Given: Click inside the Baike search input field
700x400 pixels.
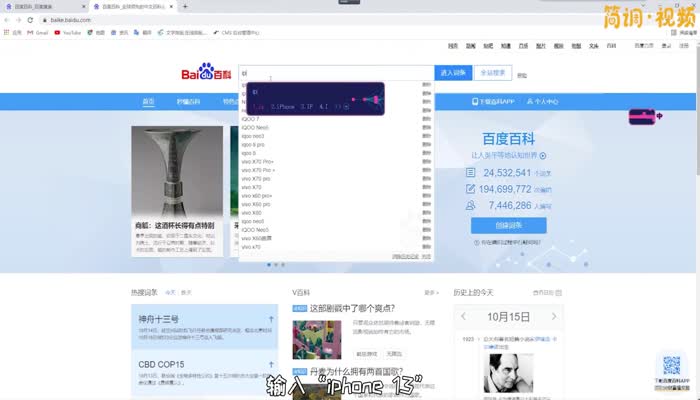Looking at the screenshot, I should coord(330,73).
